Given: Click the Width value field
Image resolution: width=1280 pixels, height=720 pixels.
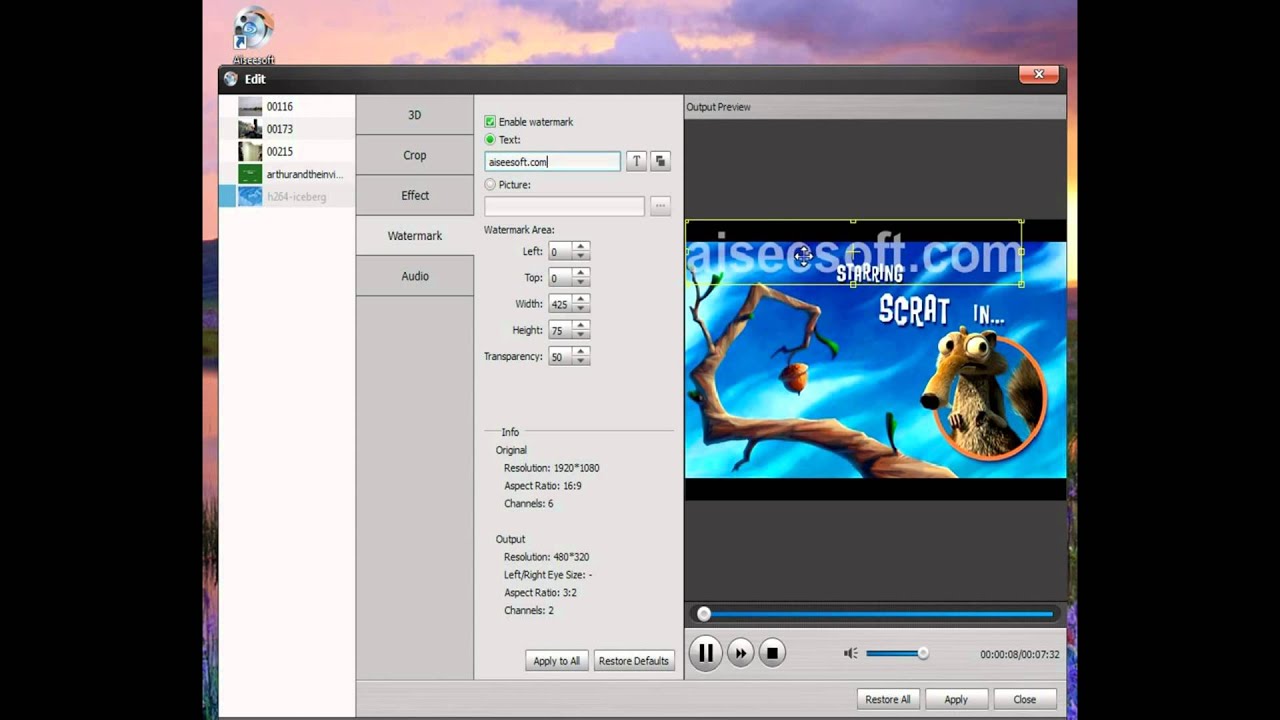Looking at the screenshot, I should click(x=561, y=304).
